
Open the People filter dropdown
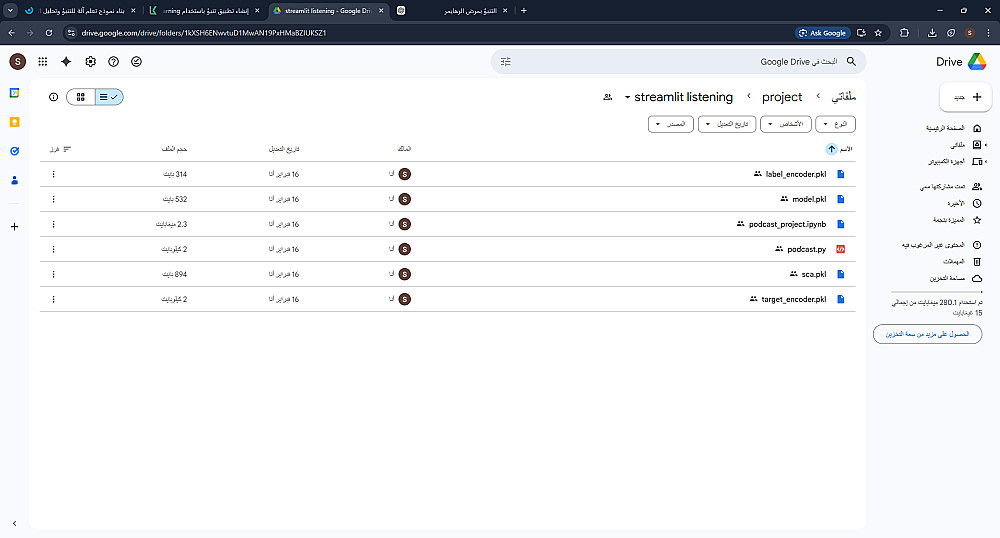[x=786, y=124]
